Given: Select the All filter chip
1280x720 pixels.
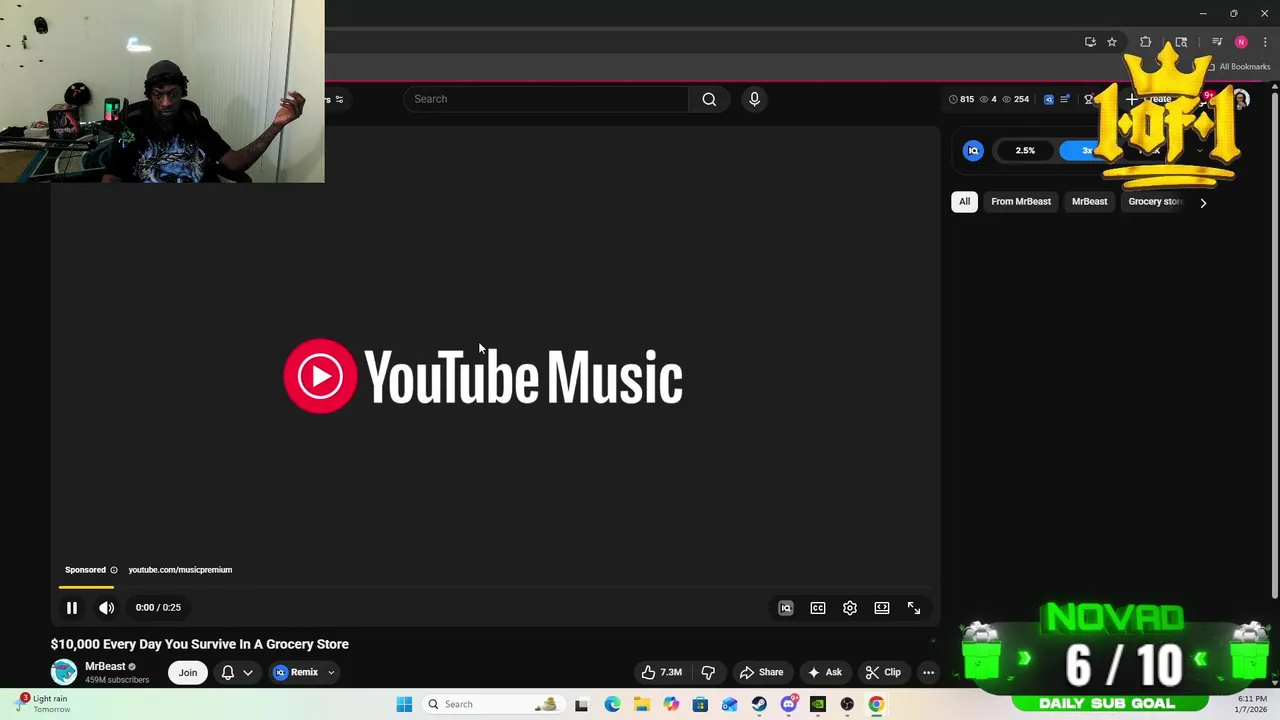Looking at the screenshot, I should point(964,202).
